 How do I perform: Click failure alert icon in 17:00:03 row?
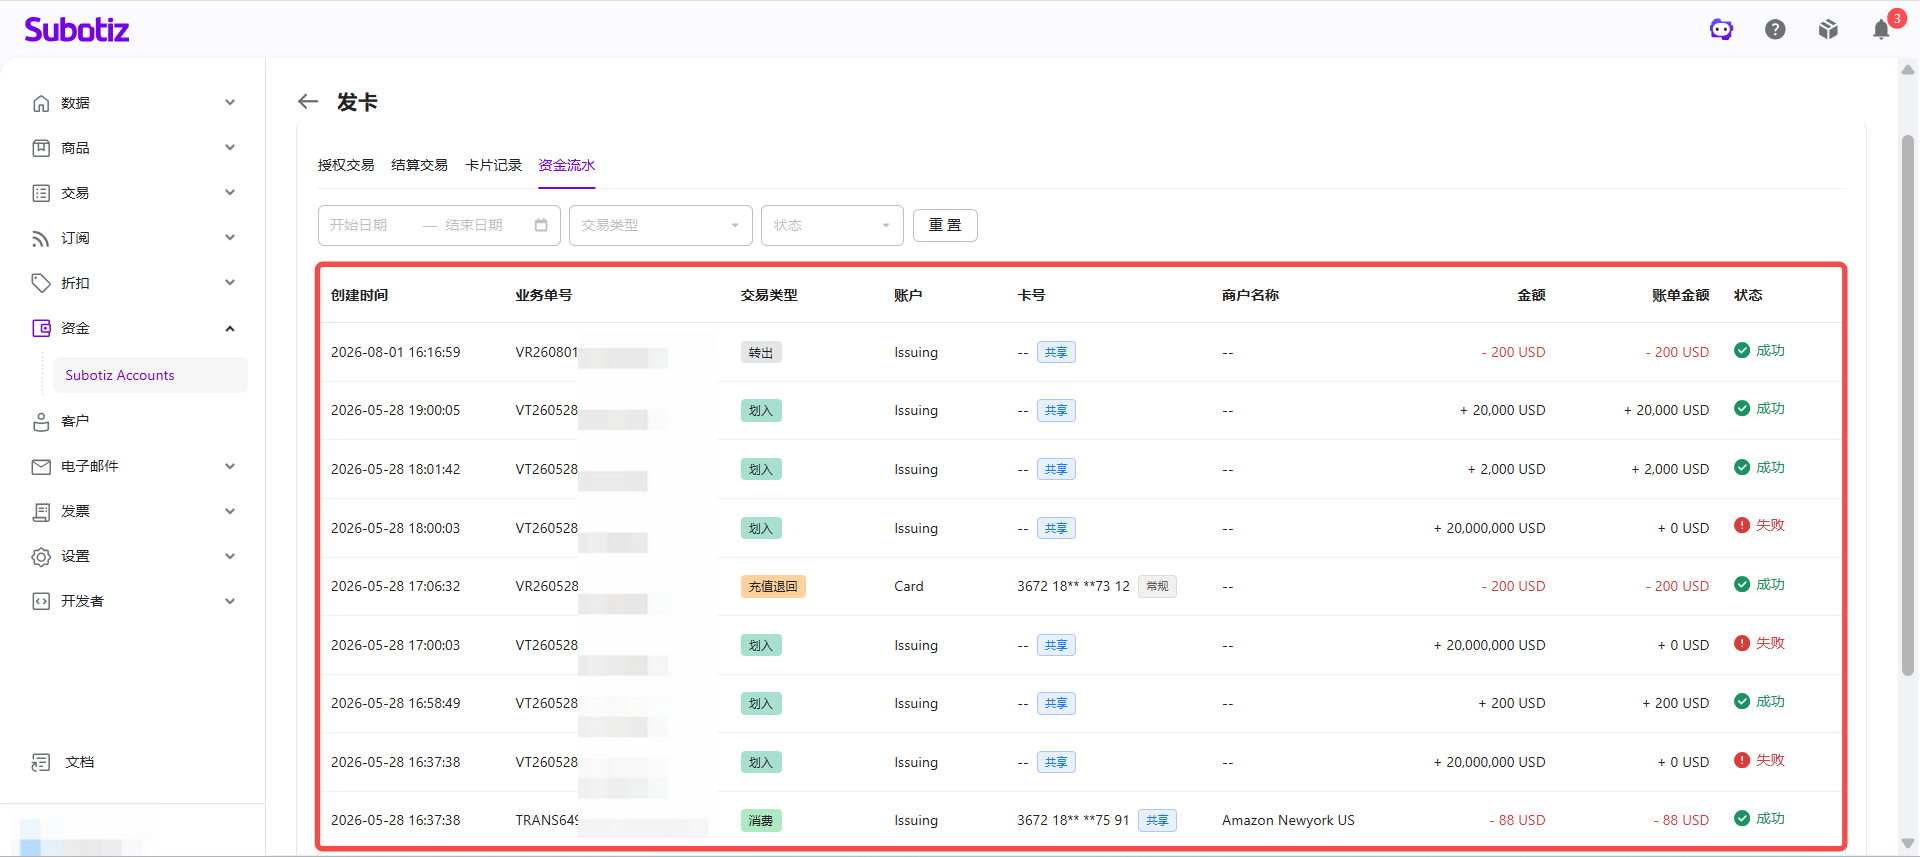tap(1742, 643)
